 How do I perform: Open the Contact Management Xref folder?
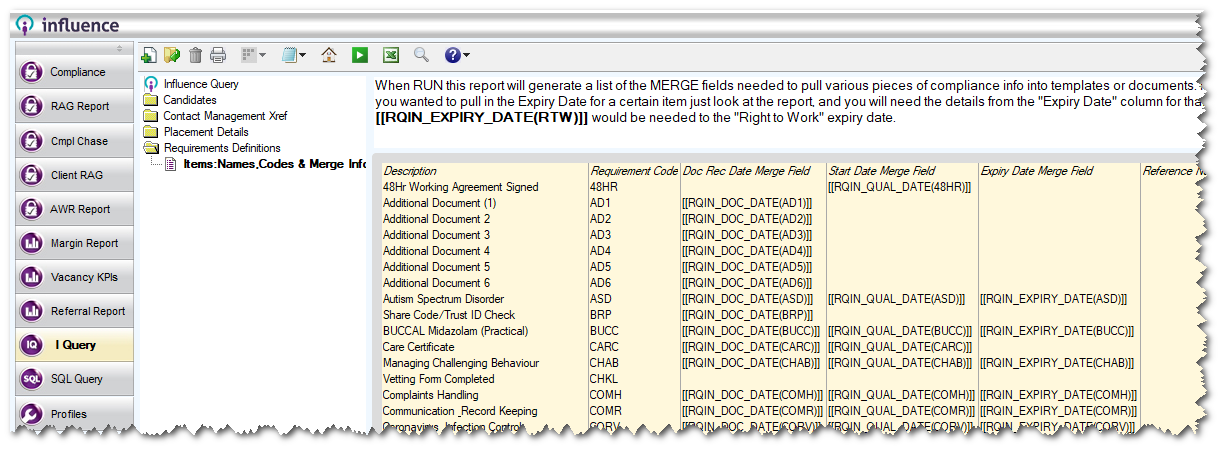[x=225, y=116]
